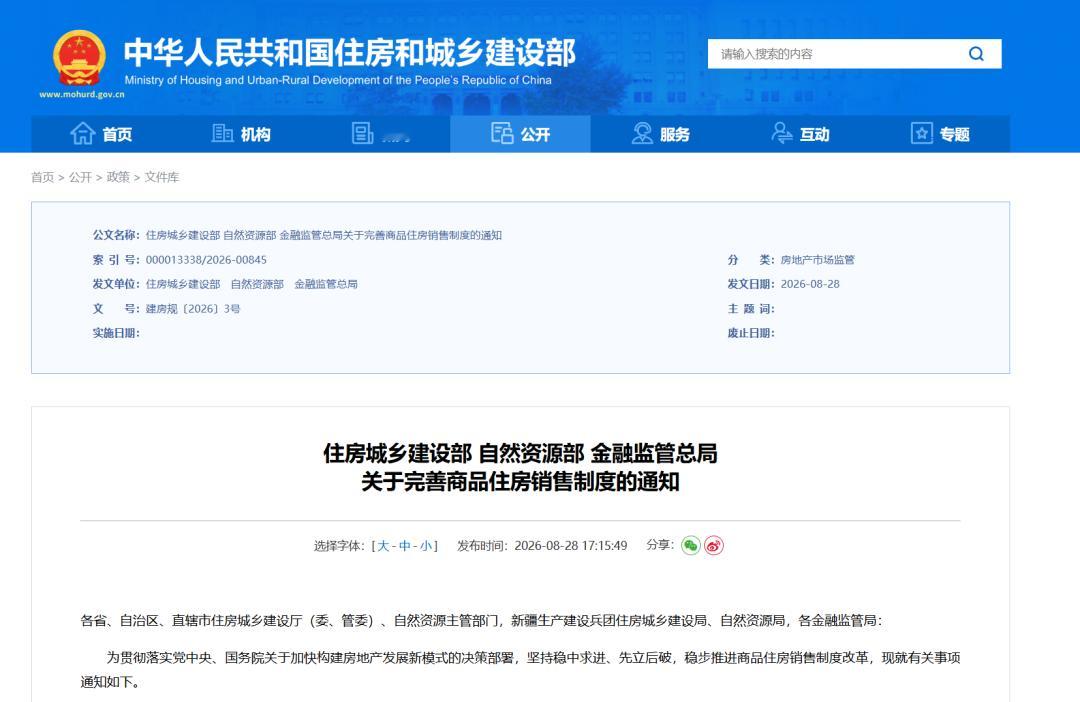The width and height of the screenshot is (1080, 702).
Task: Click issuing unit 自然资源部 in the 发文单位 row
Action: [257, 284]
